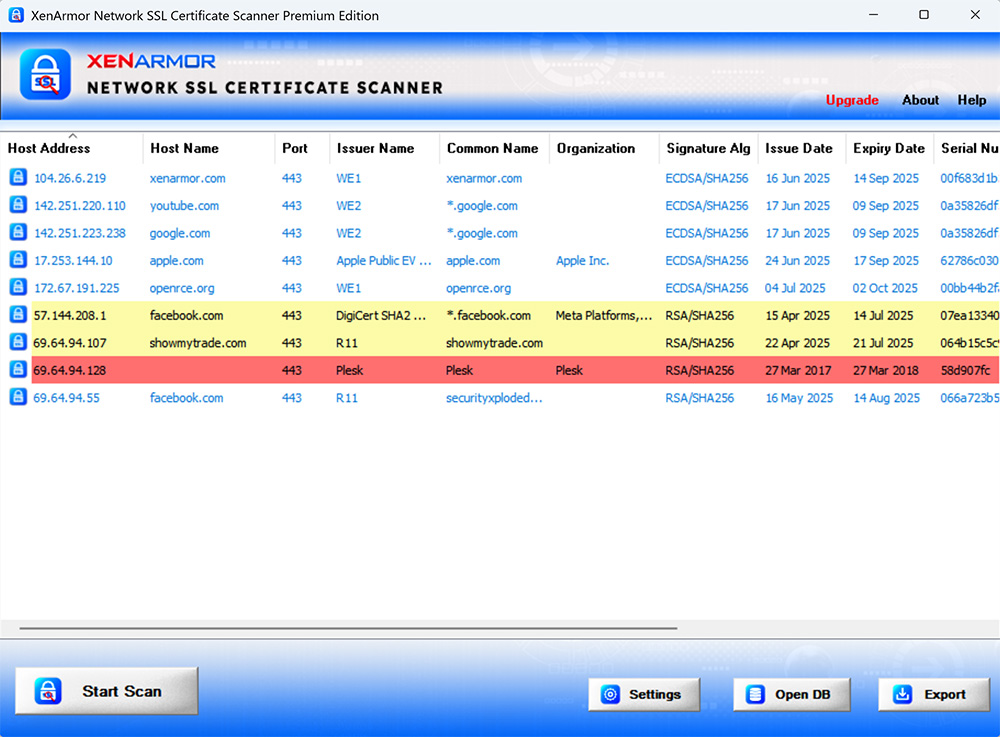Select host address 104.26.6.219
This screenshot has height=737, width=1000.
pyautogui.click(x=70, y=179)
